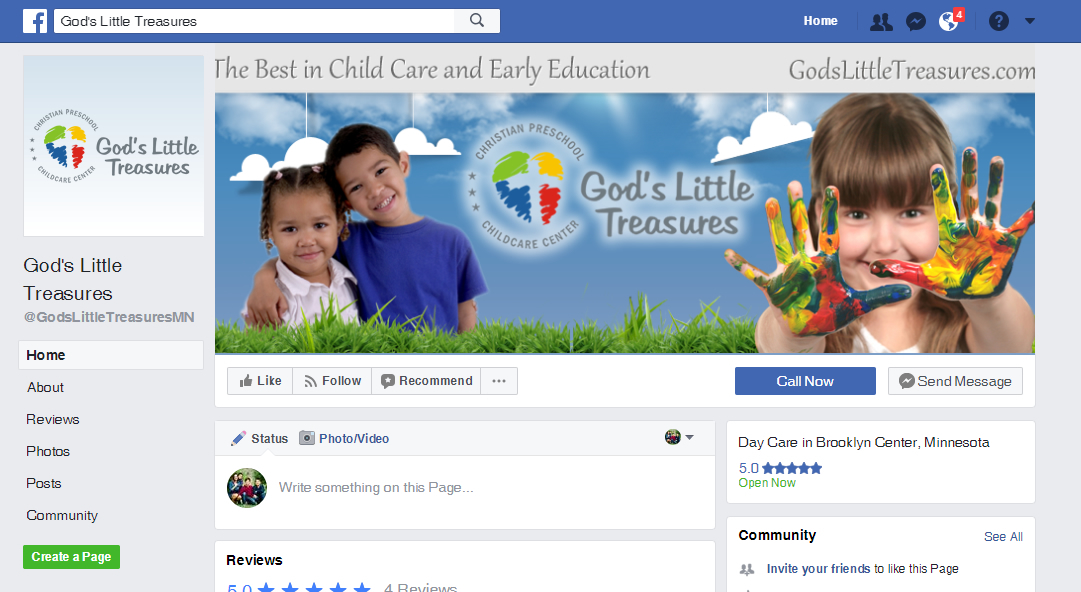Open the Notifications globe icon
This screenshot has height=592, width=1081.
(x=949, y=21)
